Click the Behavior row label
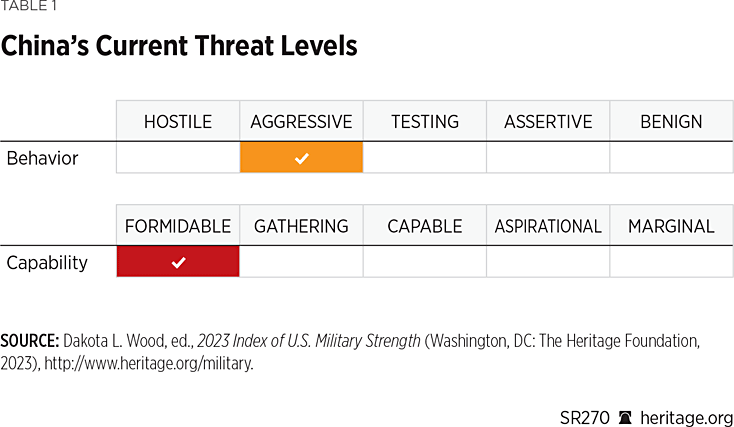 42,158
